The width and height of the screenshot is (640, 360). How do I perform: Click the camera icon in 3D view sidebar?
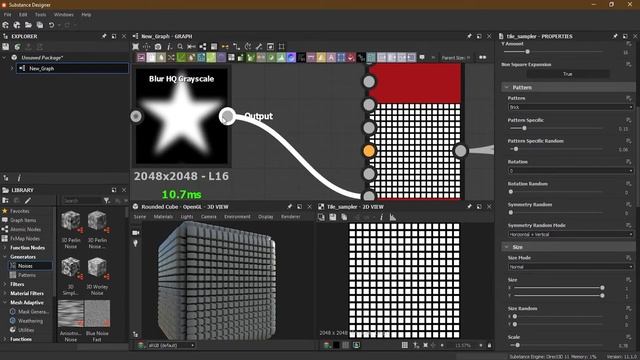click(136, 233)
